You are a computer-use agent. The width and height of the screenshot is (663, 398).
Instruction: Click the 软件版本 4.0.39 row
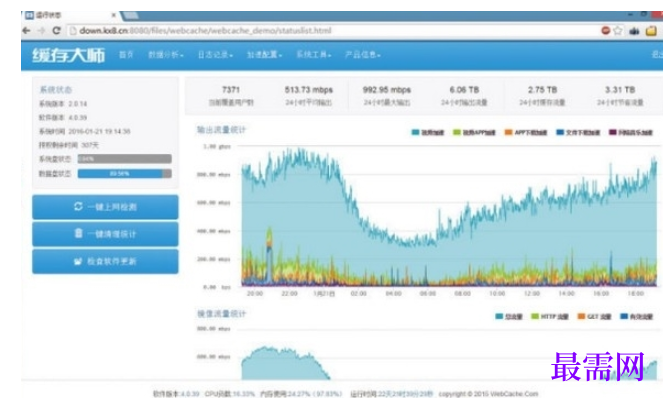[63, 118]
